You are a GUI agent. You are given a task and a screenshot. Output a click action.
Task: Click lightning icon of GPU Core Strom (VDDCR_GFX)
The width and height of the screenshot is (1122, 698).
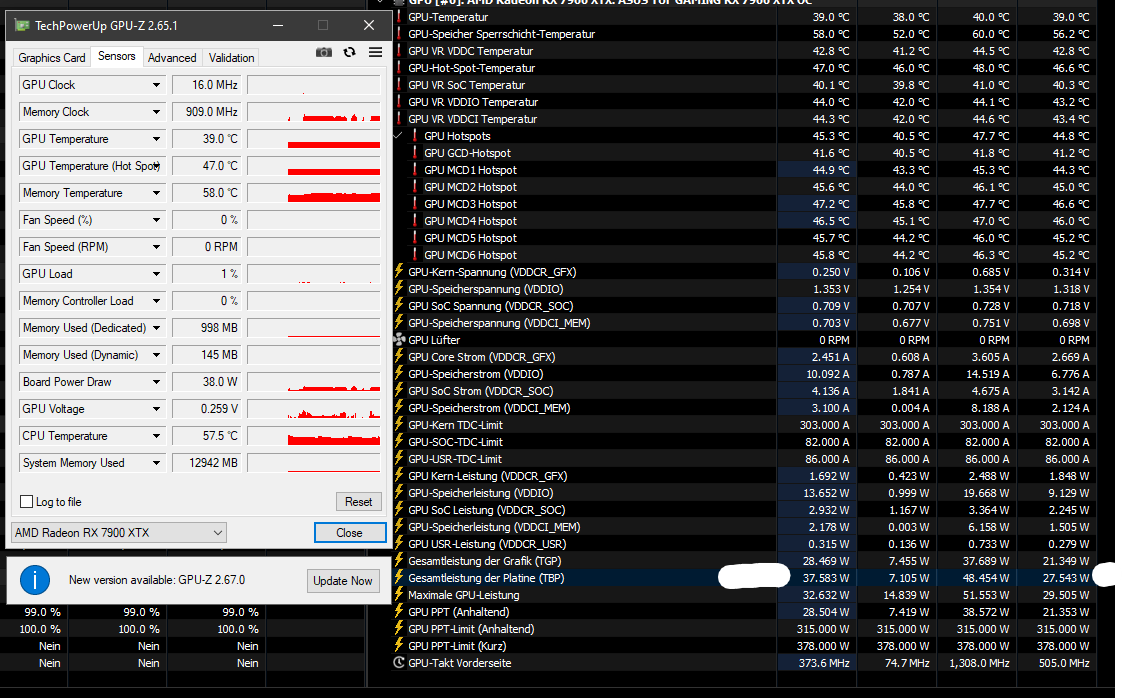[399, 357]
